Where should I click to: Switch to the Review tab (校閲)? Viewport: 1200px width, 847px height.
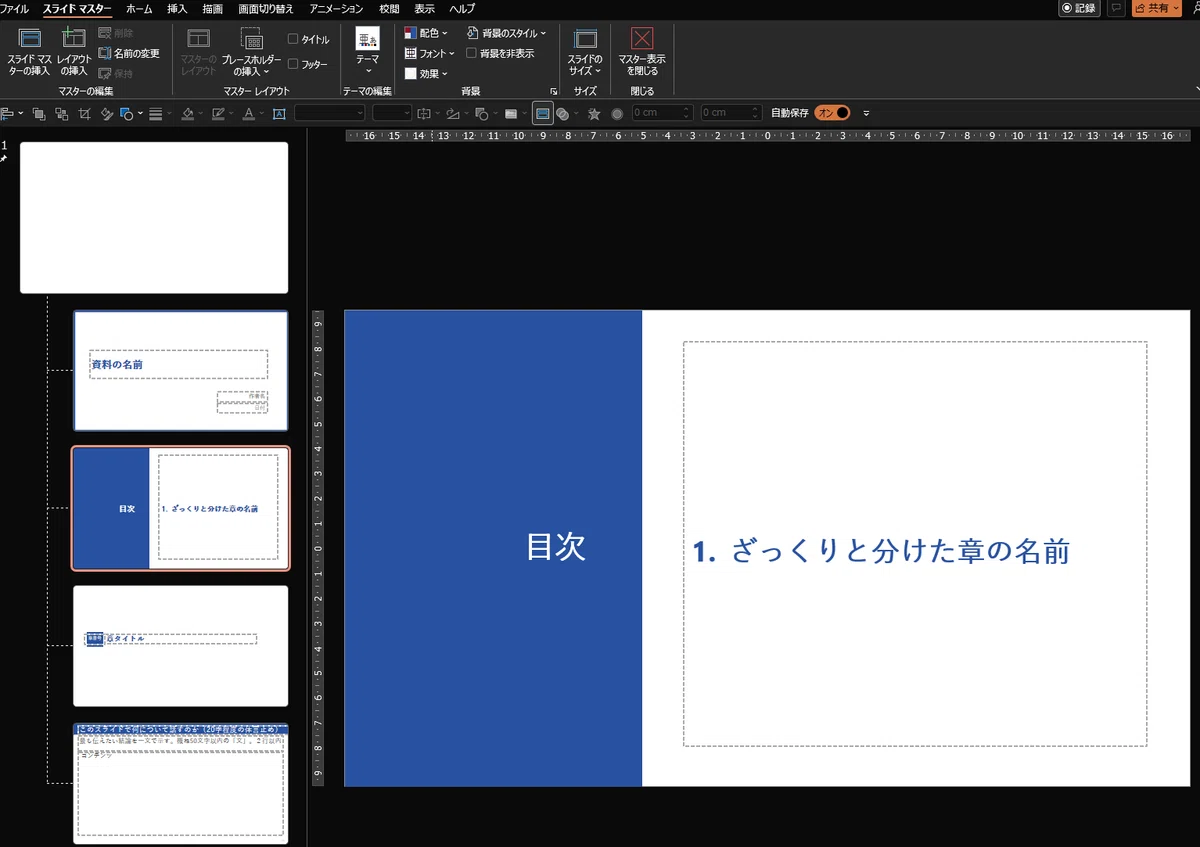[389, 8]
